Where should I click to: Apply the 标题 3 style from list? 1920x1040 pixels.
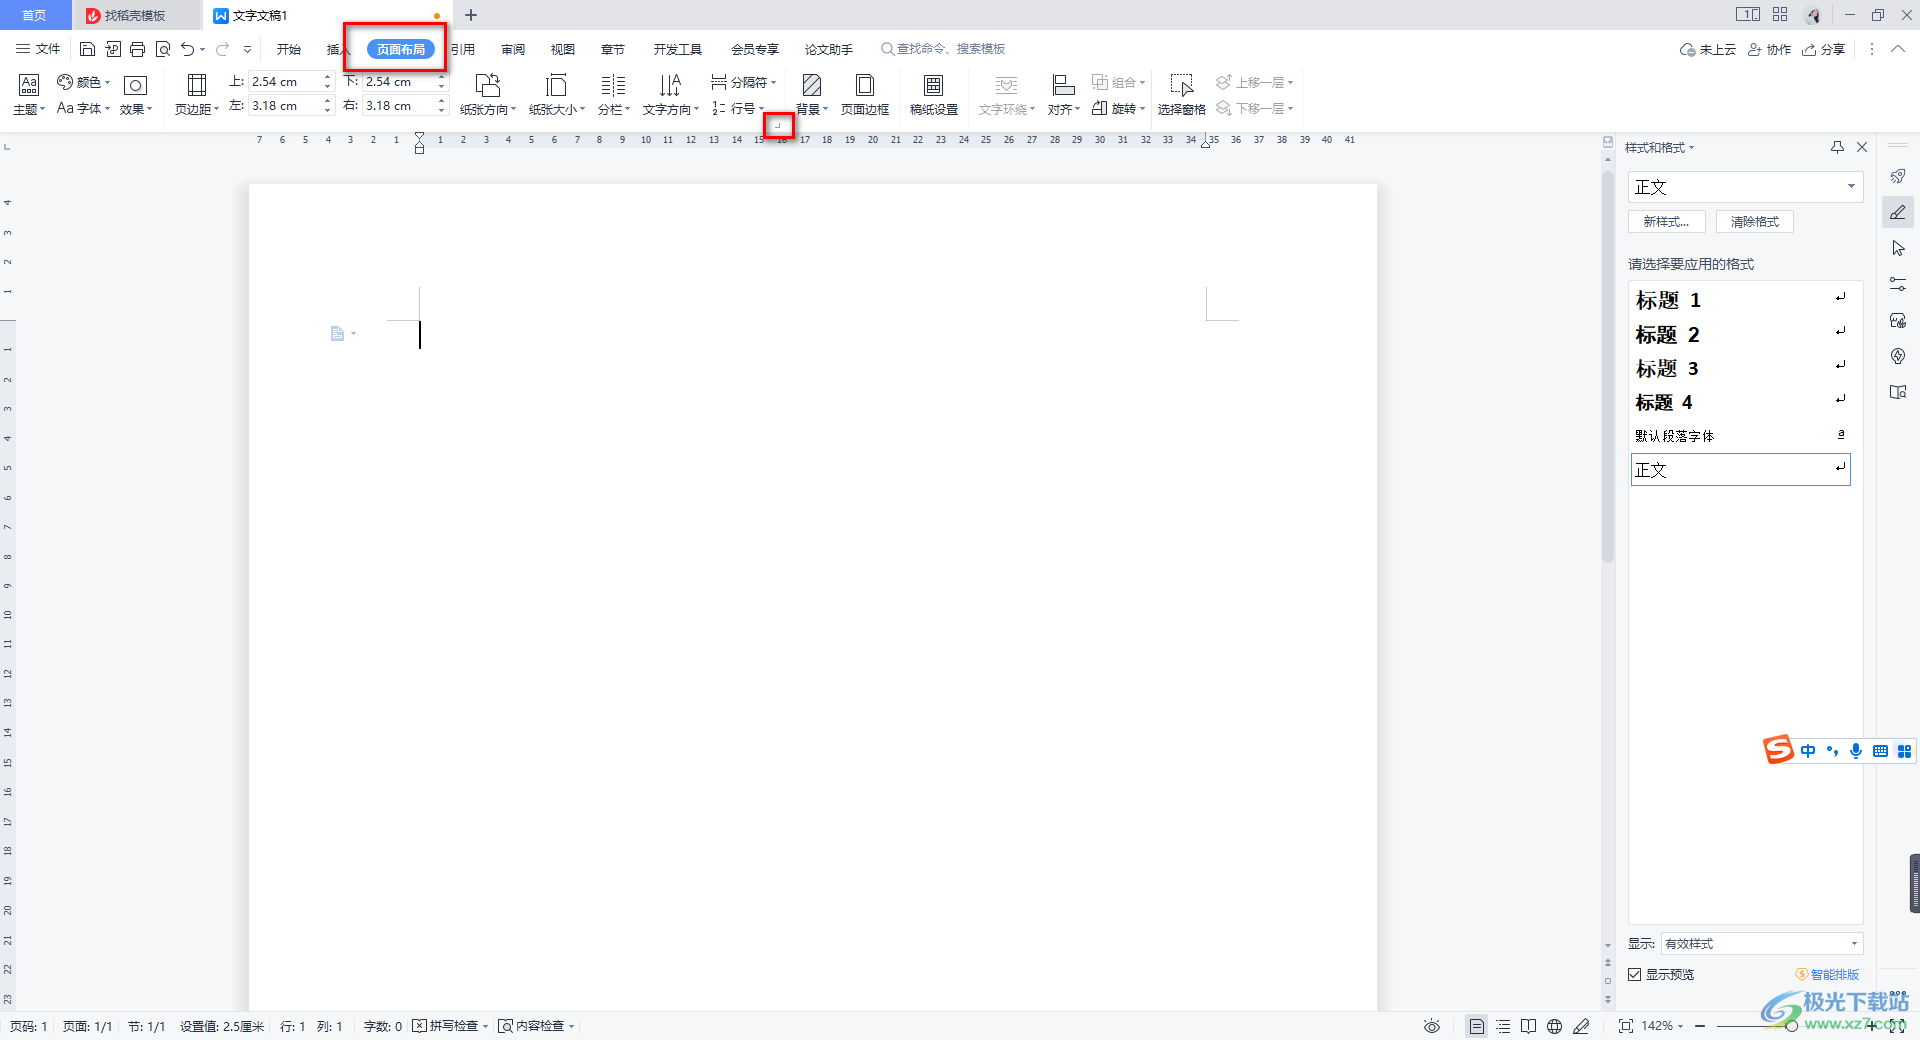point(1741,367)
